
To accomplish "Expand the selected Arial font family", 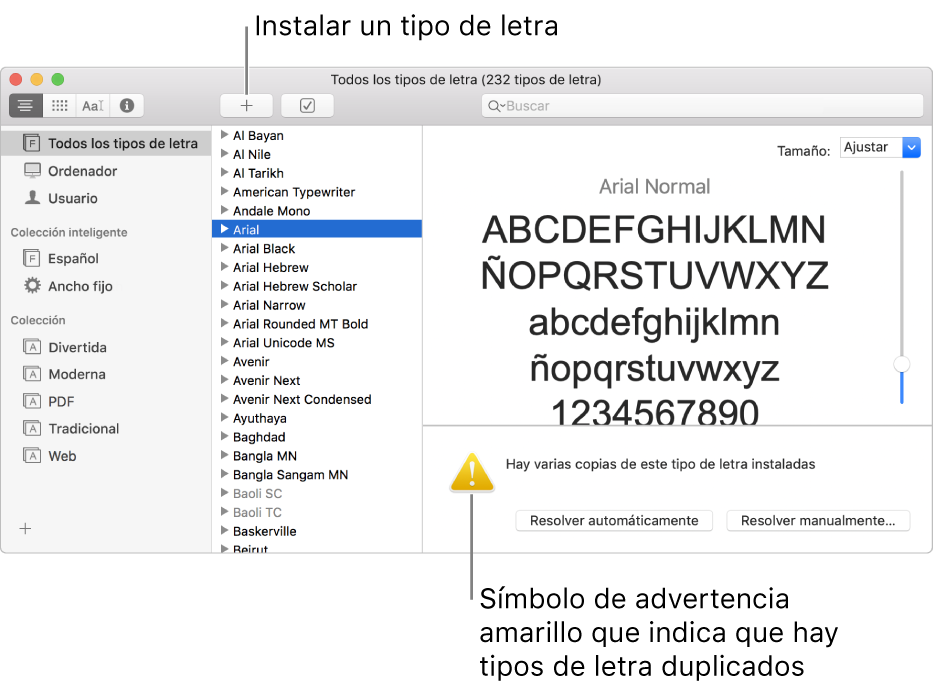I will [x=225, y=229].
